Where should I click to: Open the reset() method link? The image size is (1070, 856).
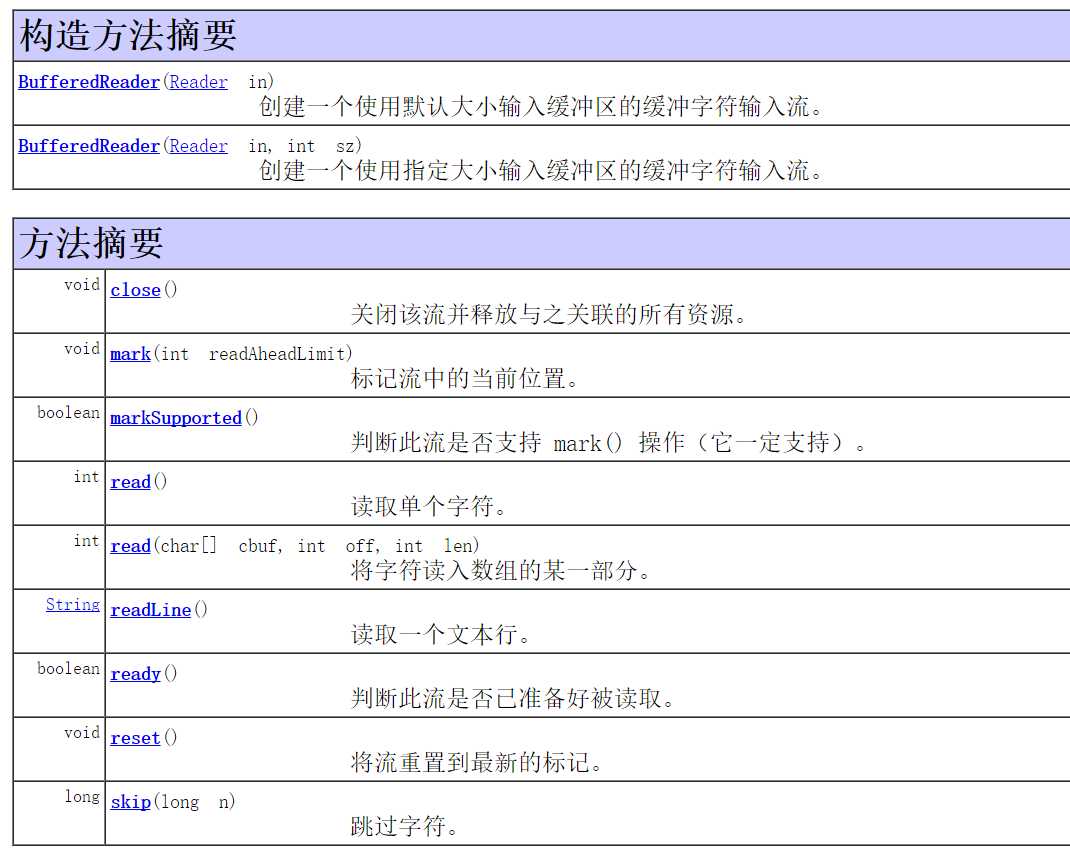[135, 739]
